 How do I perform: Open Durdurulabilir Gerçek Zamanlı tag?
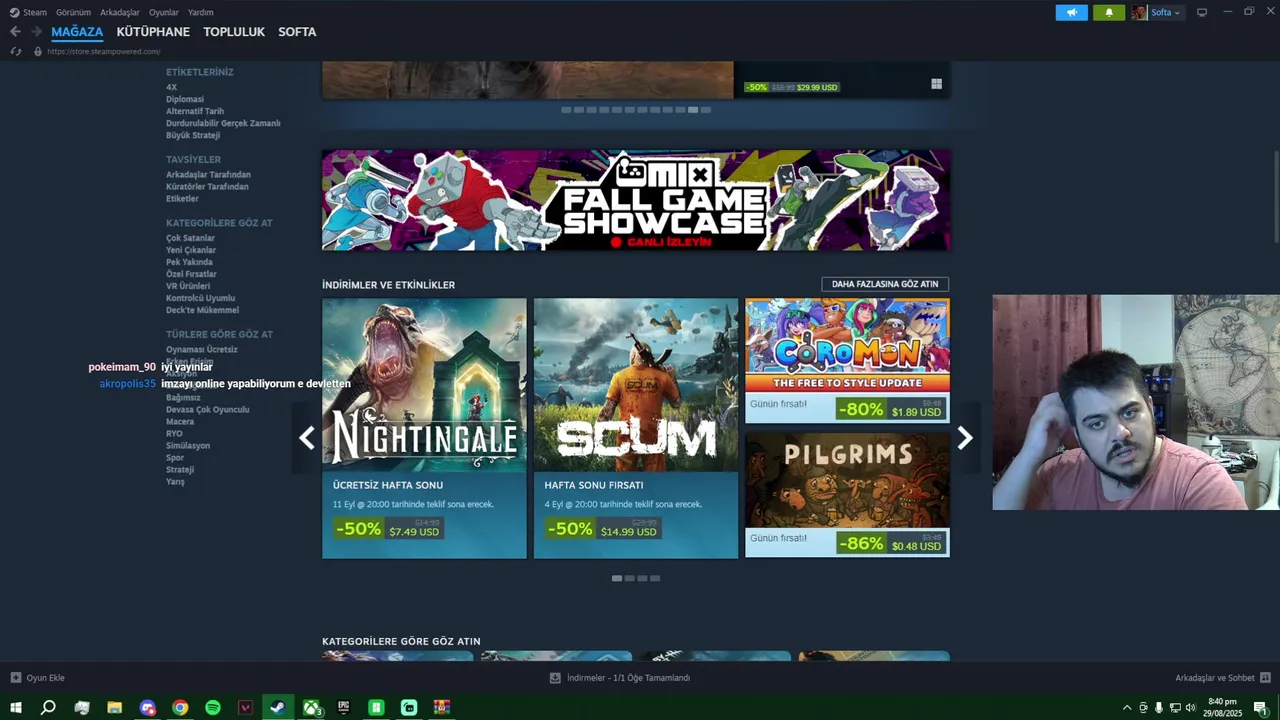tap(223, 123)
